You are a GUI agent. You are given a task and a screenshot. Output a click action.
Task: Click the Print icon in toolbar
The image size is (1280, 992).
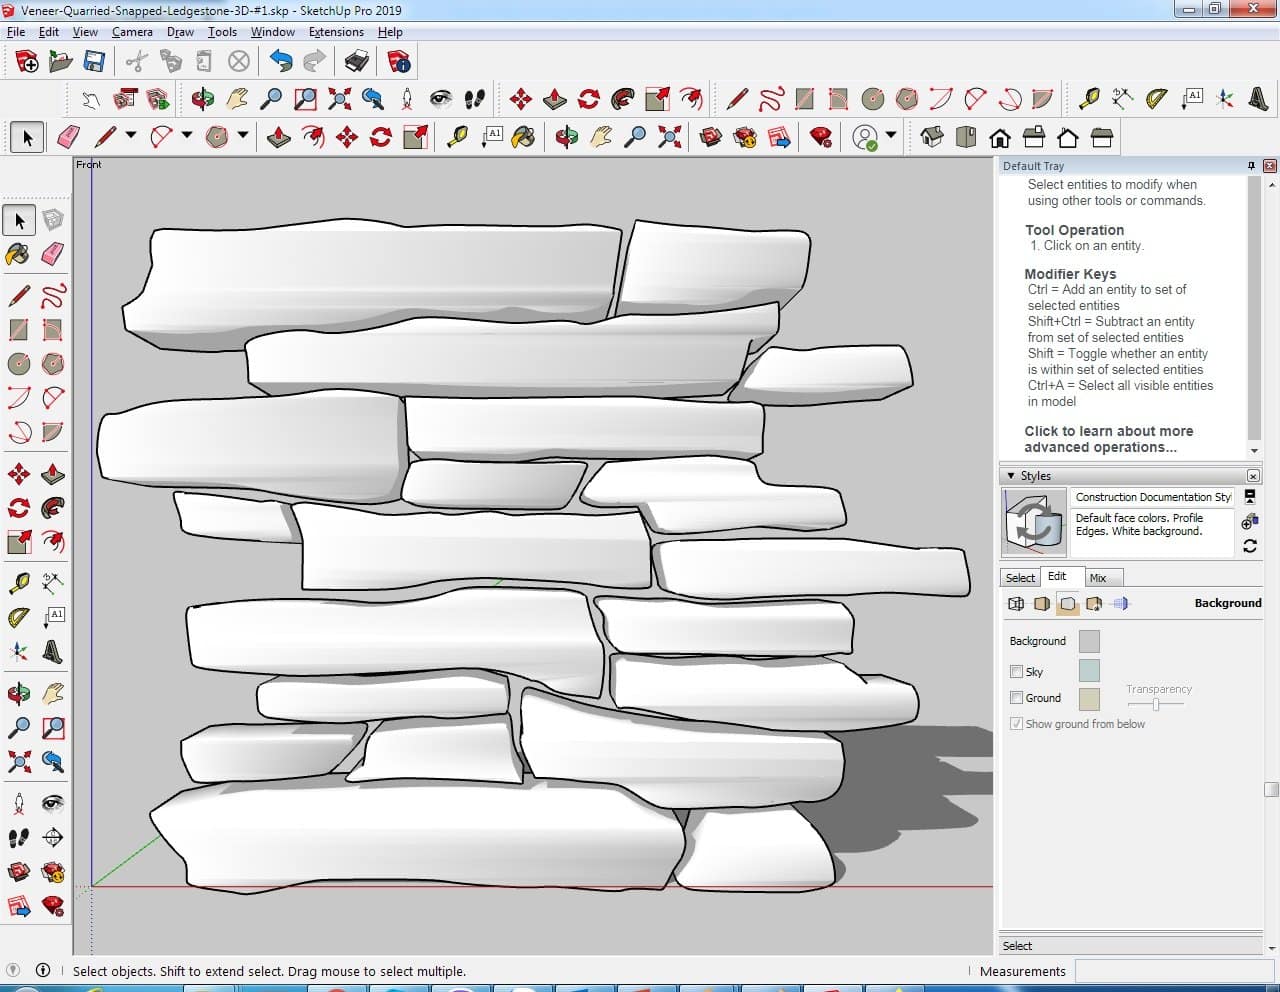pyautogui.click(x=357, y=62)
